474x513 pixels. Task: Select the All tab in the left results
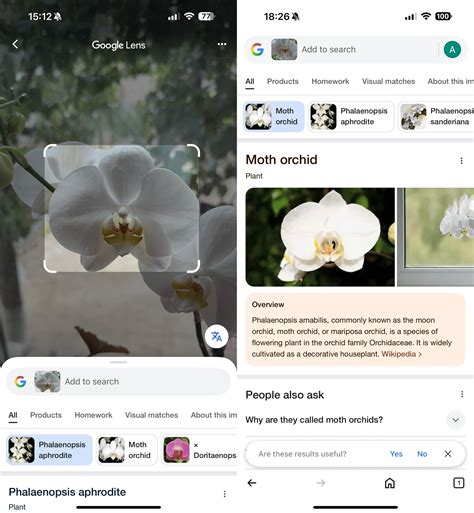click(x=13, y=415)
